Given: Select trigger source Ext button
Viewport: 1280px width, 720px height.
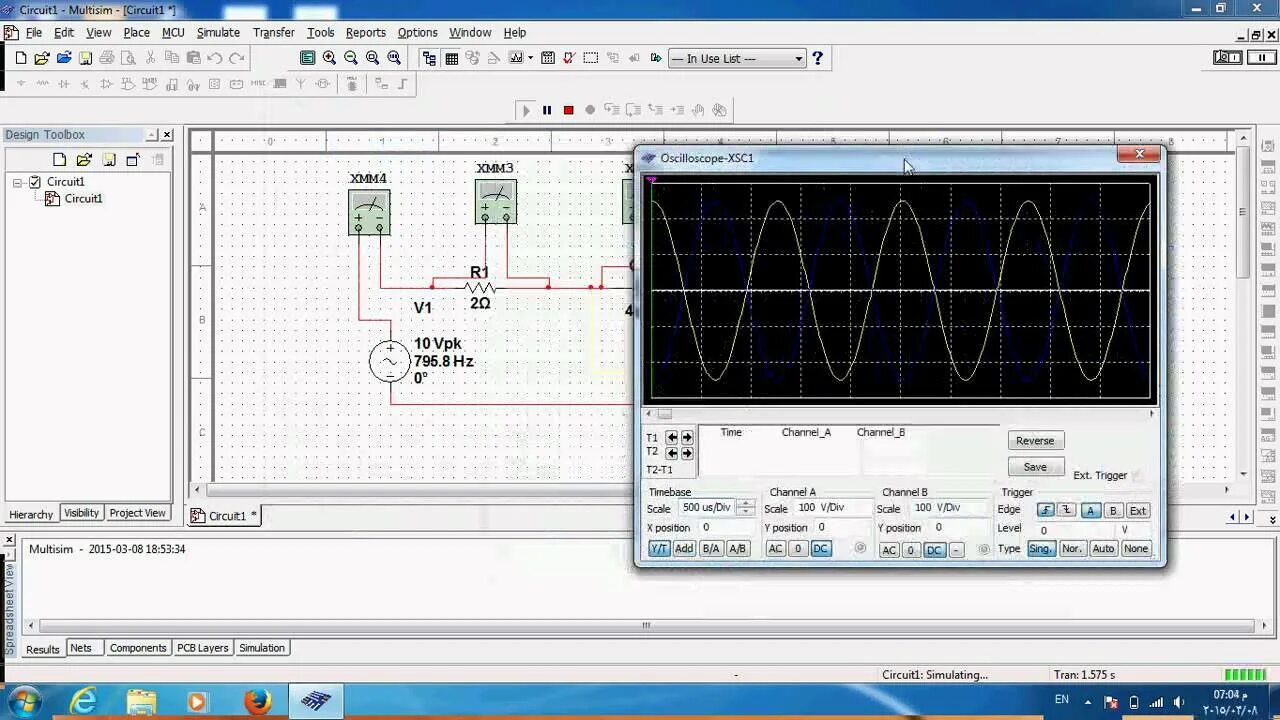Looking at the screenshot, I should click(x=1137, y=511).
